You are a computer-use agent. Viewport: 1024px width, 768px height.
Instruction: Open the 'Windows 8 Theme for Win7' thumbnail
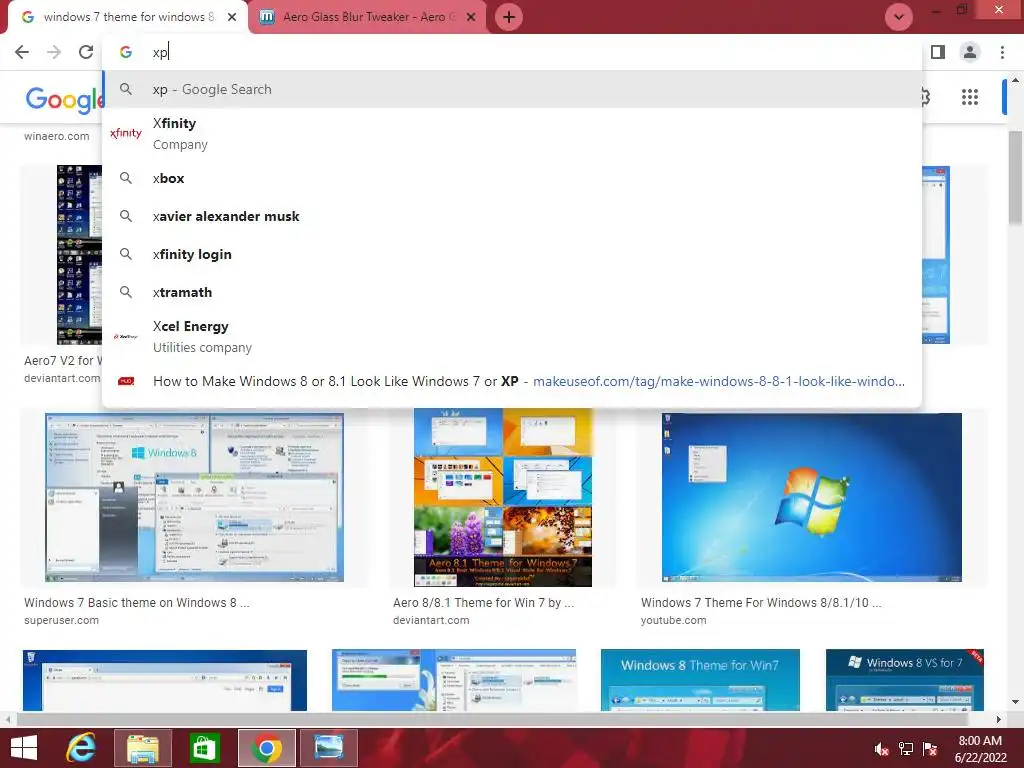click(700, 680)
